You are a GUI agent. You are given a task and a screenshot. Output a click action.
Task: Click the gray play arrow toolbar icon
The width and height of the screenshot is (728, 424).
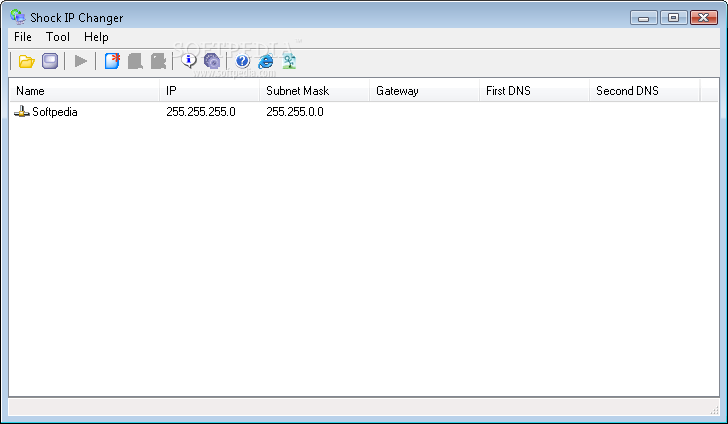[x=81, y=61]
